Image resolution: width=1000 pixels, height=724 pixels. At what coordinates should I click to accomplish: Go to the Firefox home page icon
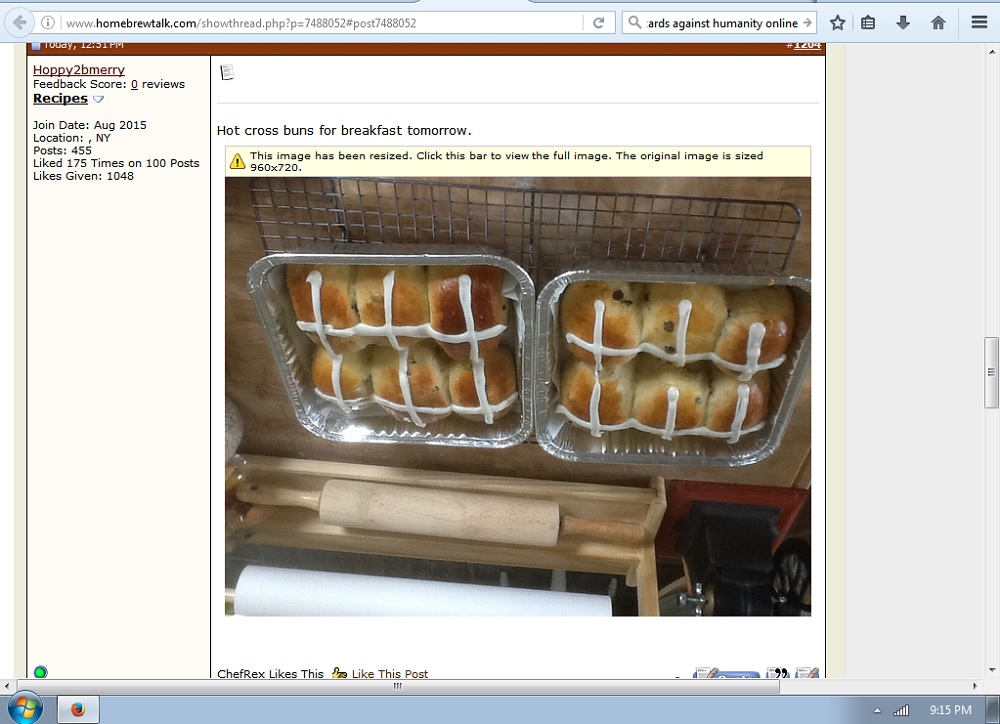tap(938, 23)
